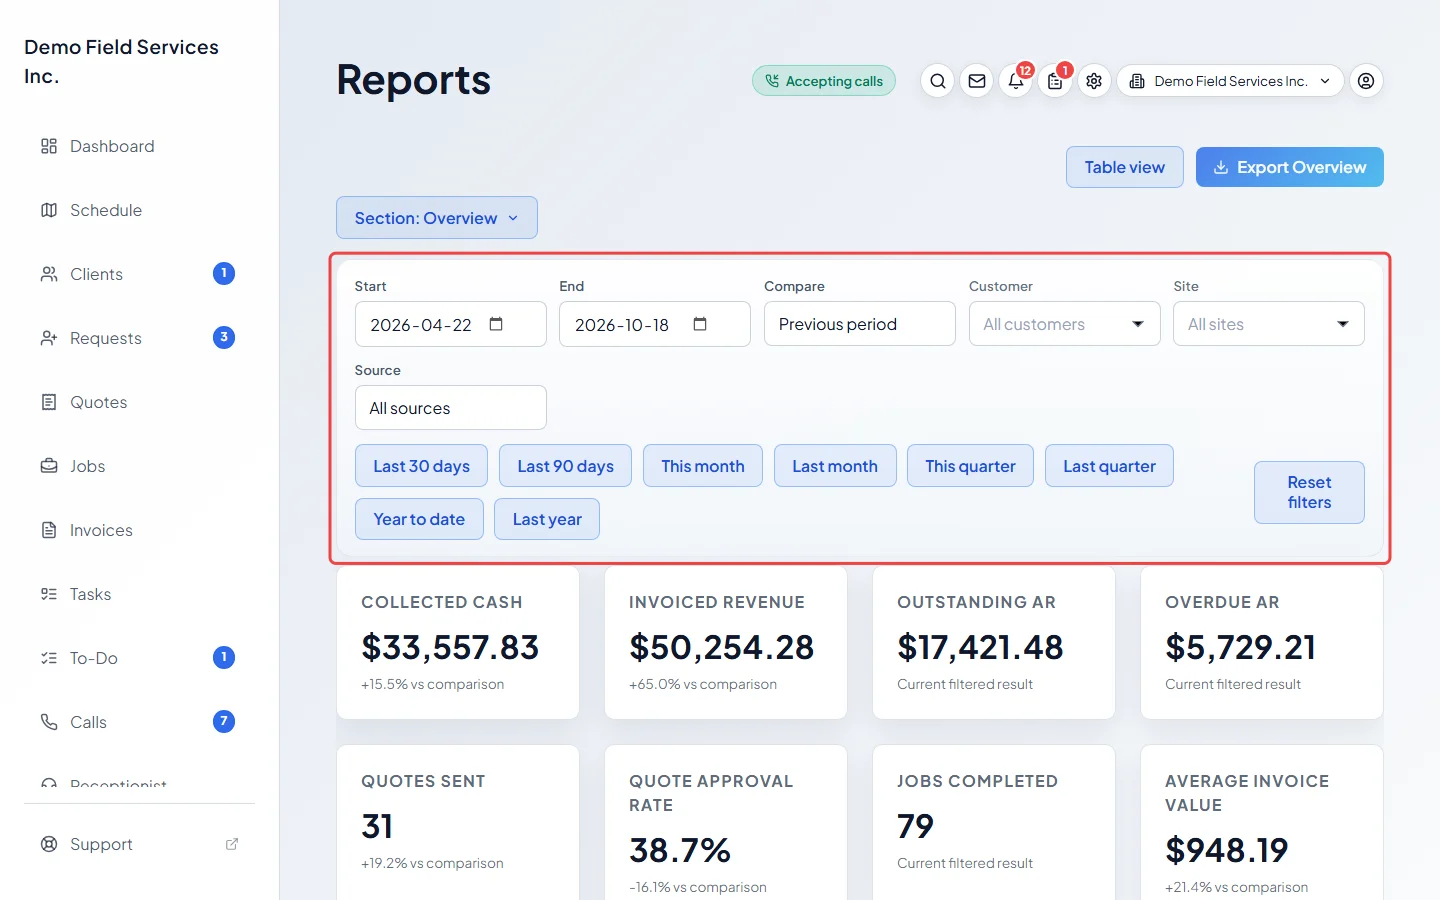Open notifications bell with 12 badge
Screen dimensions: 1440x900
1016,81
